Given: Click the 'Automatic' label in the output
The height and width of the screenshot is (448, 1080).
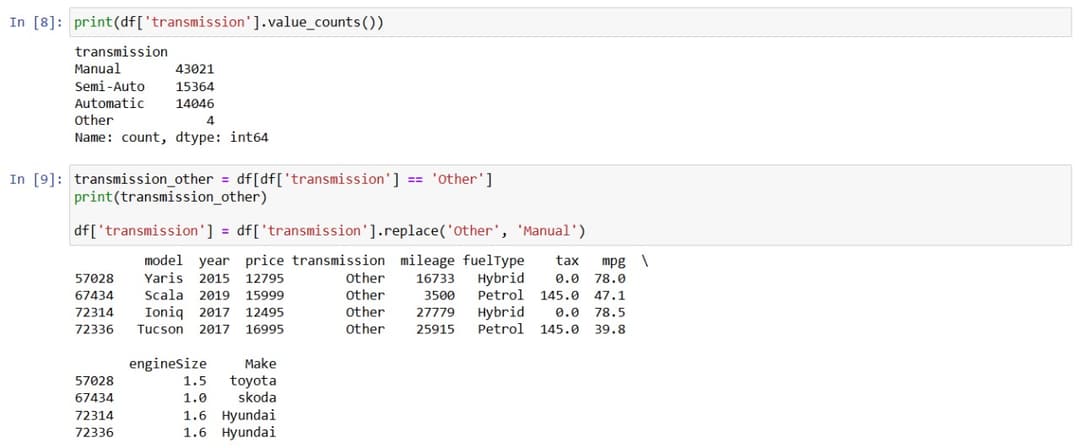Looking at the screenshot, I should pos(110,103).
